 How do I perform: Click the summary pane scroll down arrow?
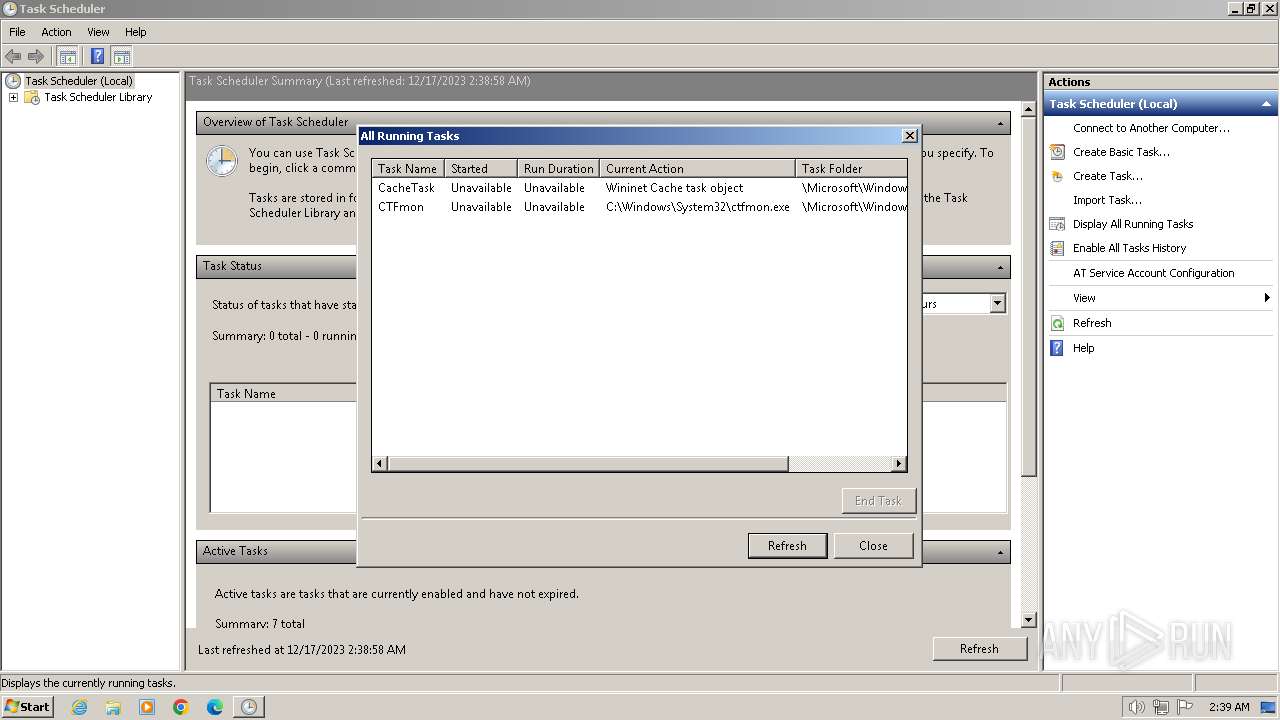tap(1029, 620)
